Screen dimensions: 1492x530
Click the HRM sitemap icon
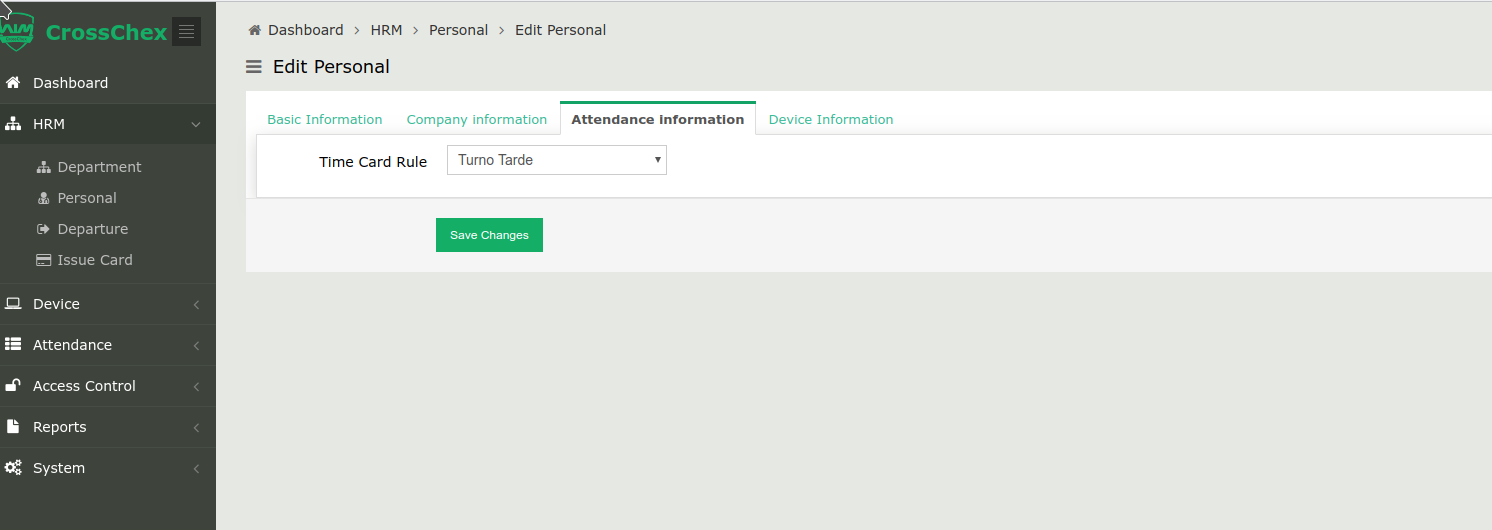click(13, 124)
